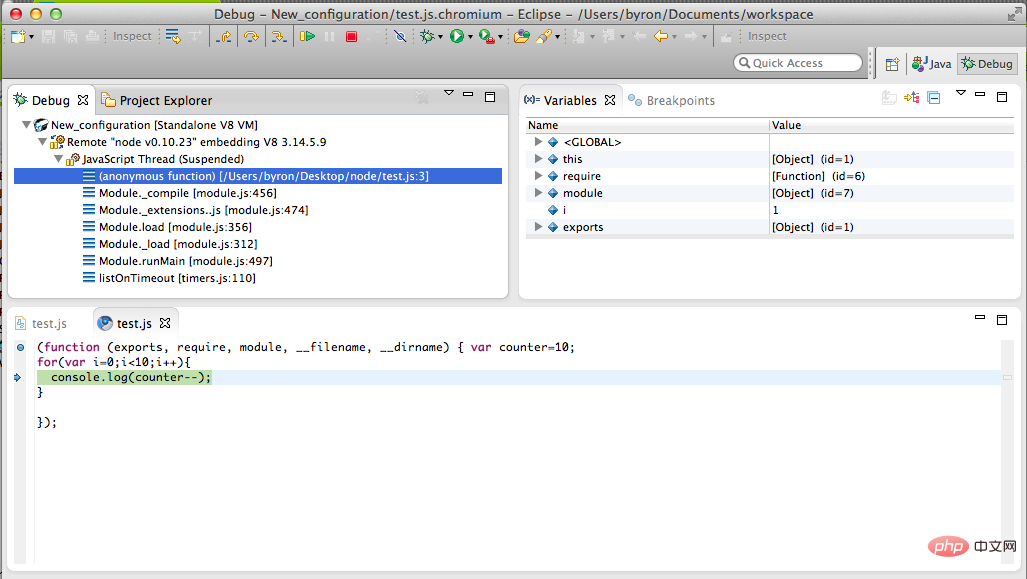Collapse the Remote node v0.10.23 node
1027x579 pixels.
43,141
